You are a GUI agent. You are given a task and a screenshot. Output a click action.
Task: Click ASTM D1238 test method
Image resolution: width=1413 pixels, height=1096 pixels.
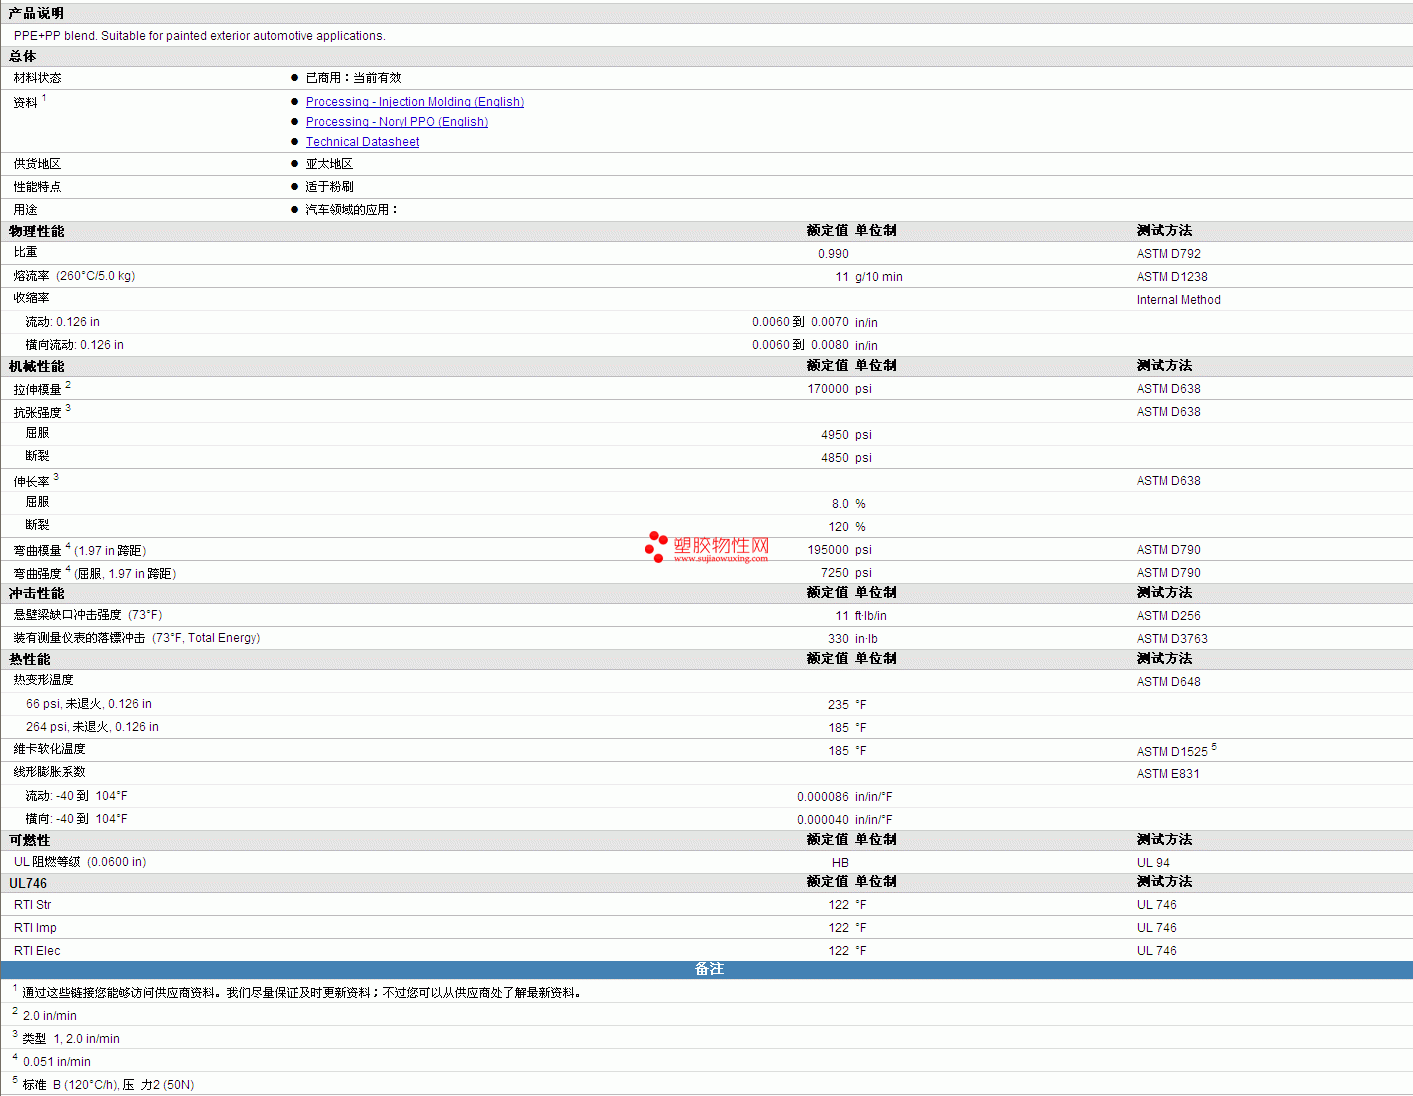(x=1172, y=277)
